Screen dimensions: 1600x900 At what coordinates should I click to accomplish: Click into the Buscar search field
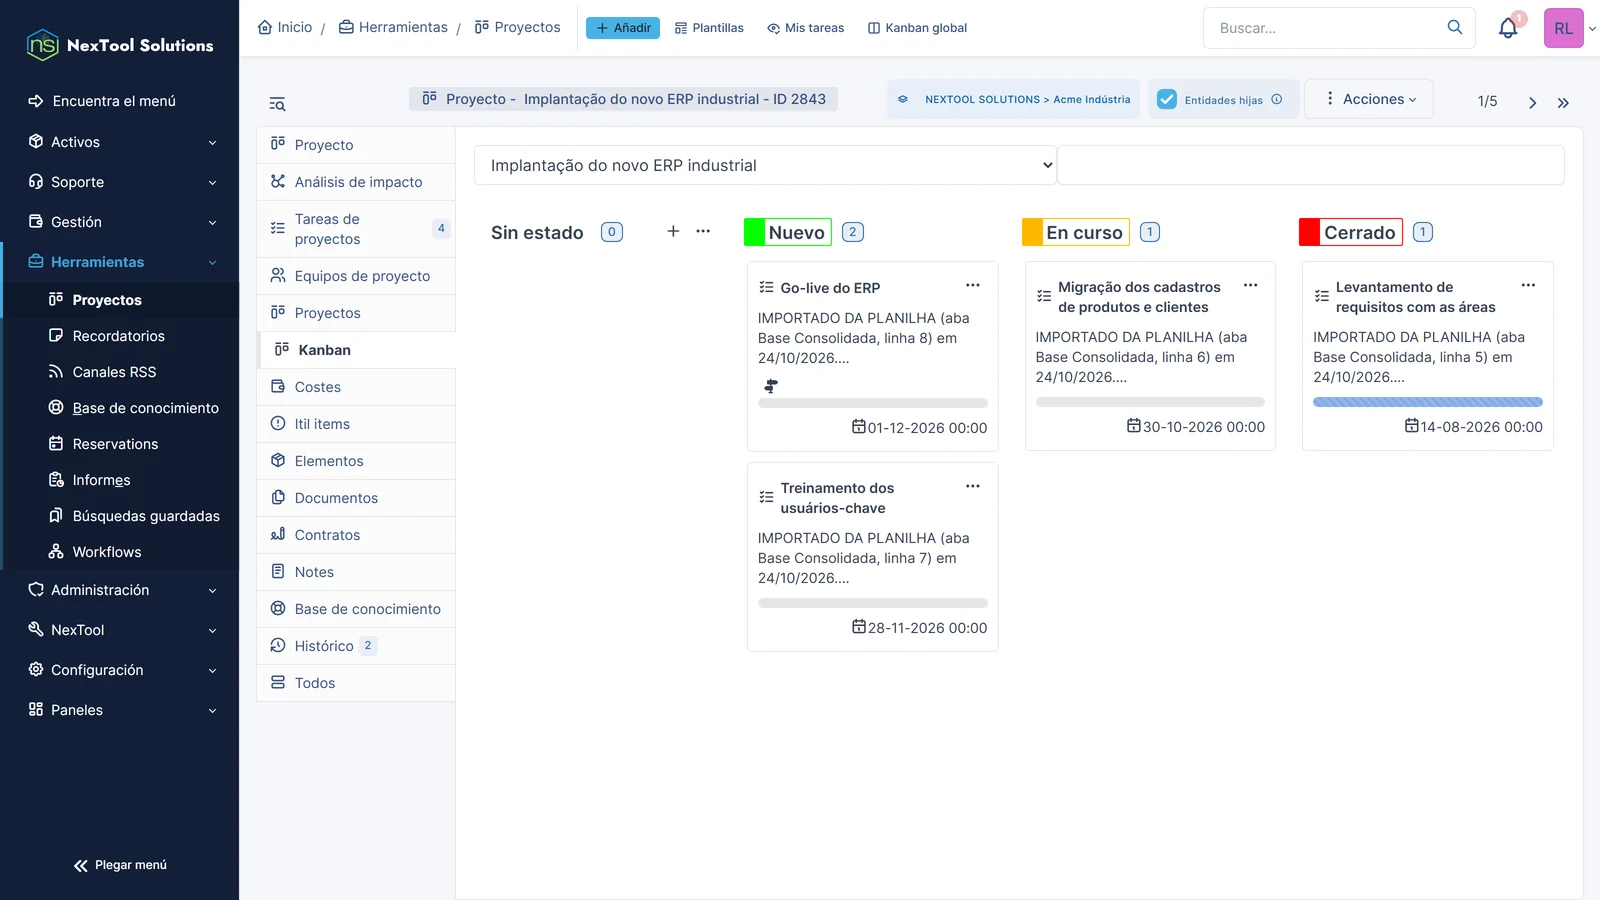tap(1327, 28)
